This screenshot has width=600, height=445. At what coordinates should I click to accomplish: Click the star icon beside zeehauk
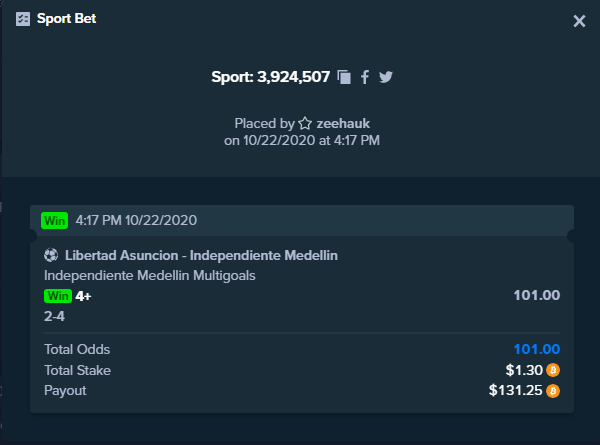pyautogui.click(x=305, y=123)
